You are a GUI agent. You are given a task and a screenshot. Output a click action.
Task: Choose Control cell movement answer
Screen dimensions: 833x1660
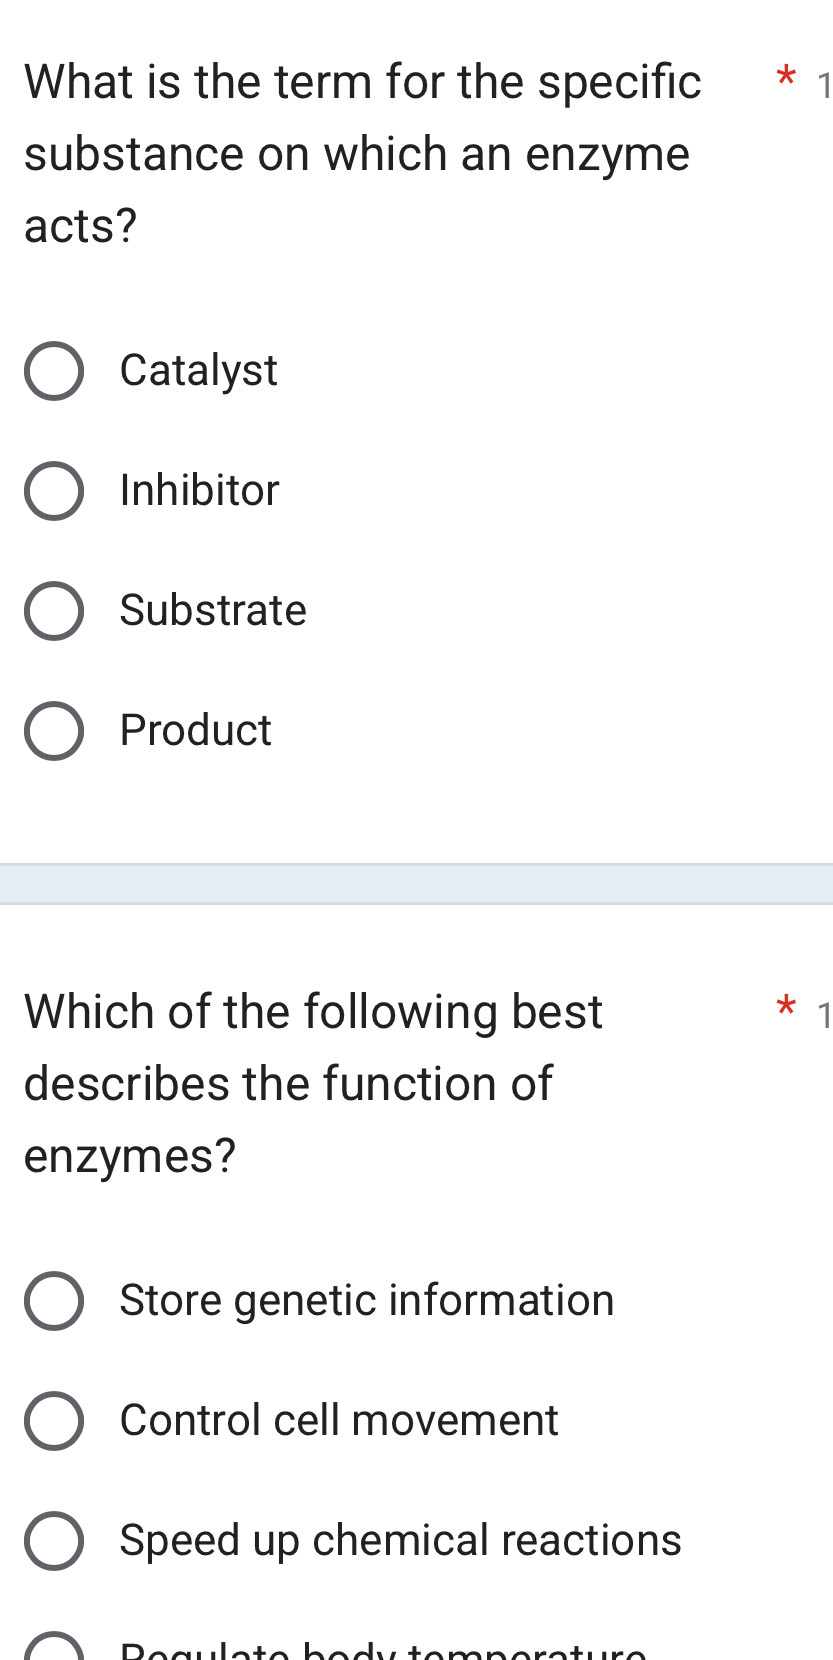[x=55, y=1421]
